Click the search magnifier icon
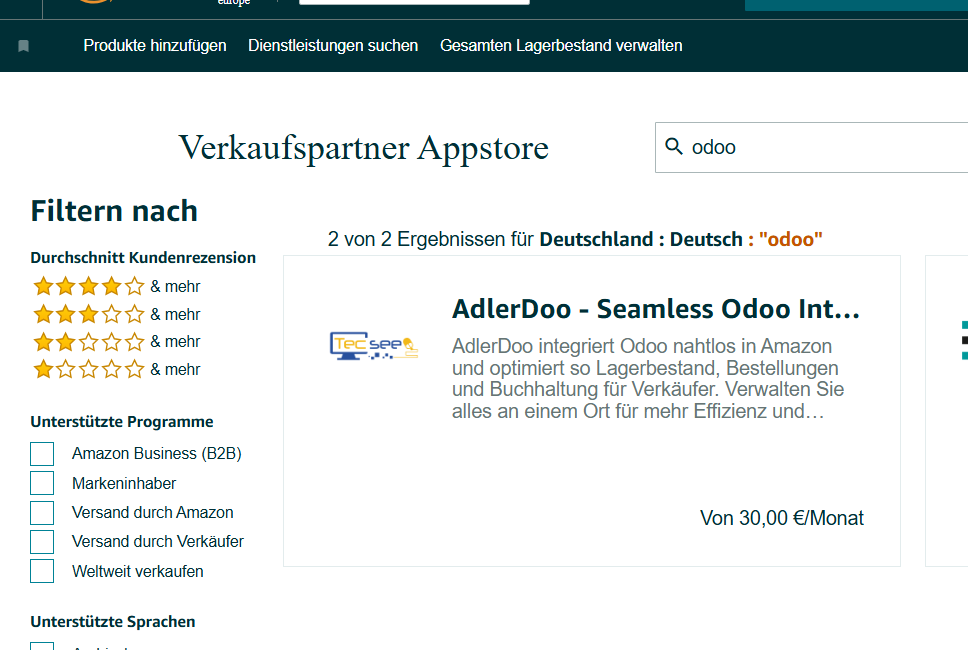Viewport: 968px width, 650px height. [x=674, y=147]
